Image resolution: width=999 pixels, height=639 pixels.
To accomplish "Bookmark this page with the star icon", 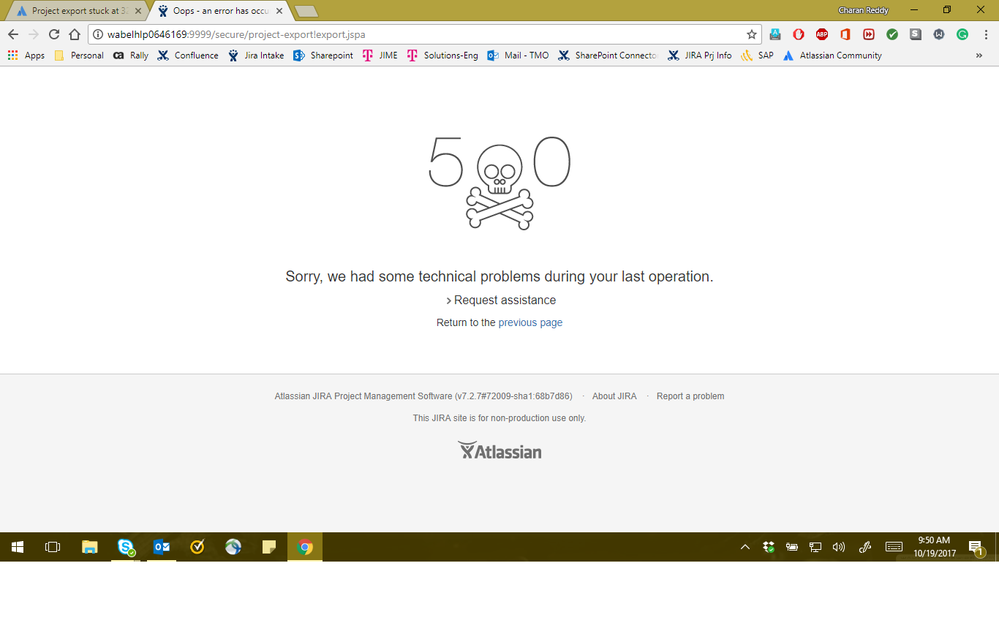I will pos(752,34).
